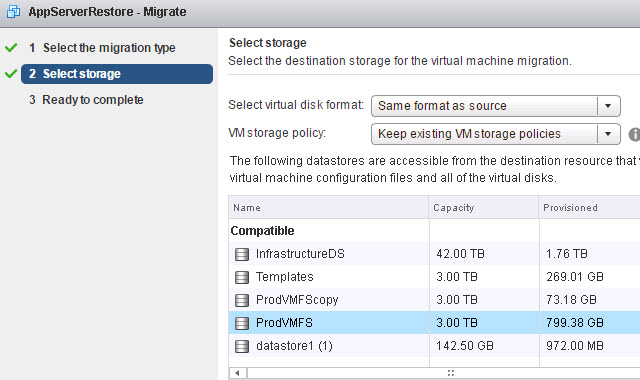This screenshot has width=640, height=380.
Task: Click the horizontal scrollbar thumb under table
Action: pyautogui.click(x=444, y=373)
